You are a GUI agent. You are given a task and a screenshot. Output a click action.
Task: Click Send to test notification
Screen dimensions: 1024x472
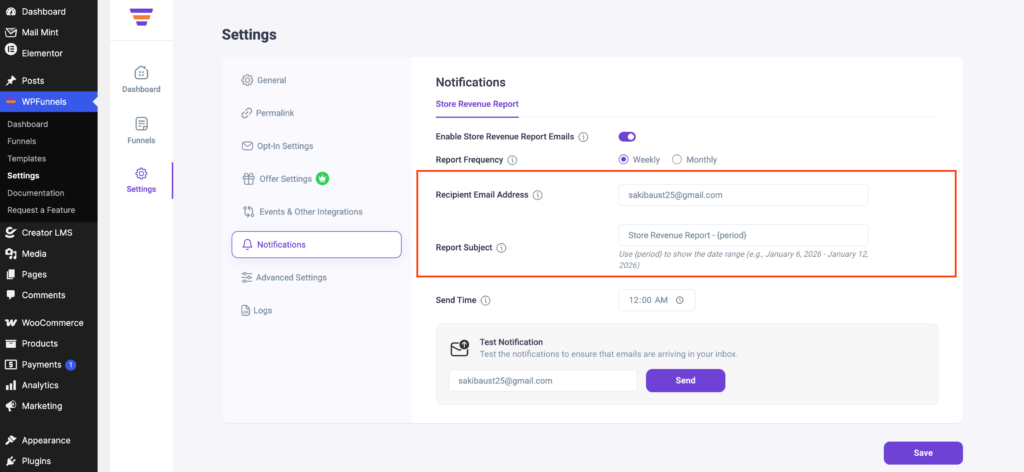pos(685,381)
